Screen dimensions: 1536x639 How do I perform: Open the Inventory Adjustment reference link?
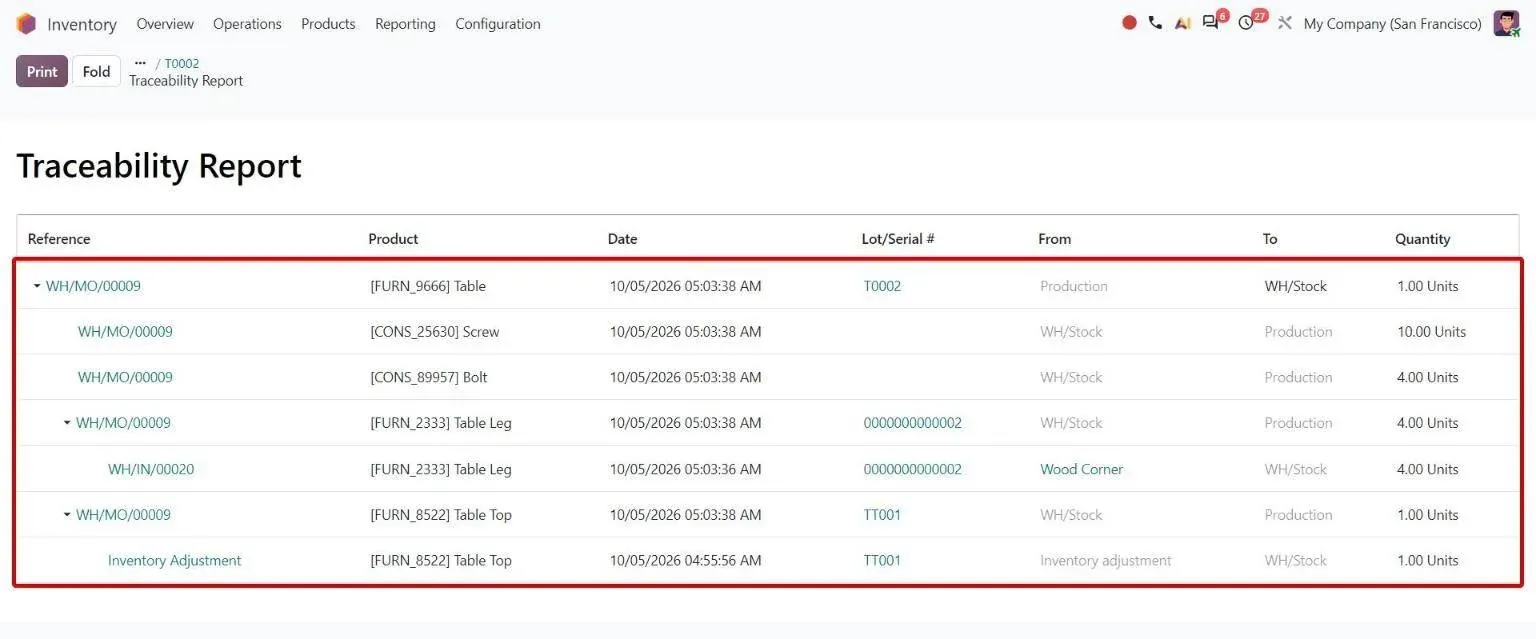(175, 561)
